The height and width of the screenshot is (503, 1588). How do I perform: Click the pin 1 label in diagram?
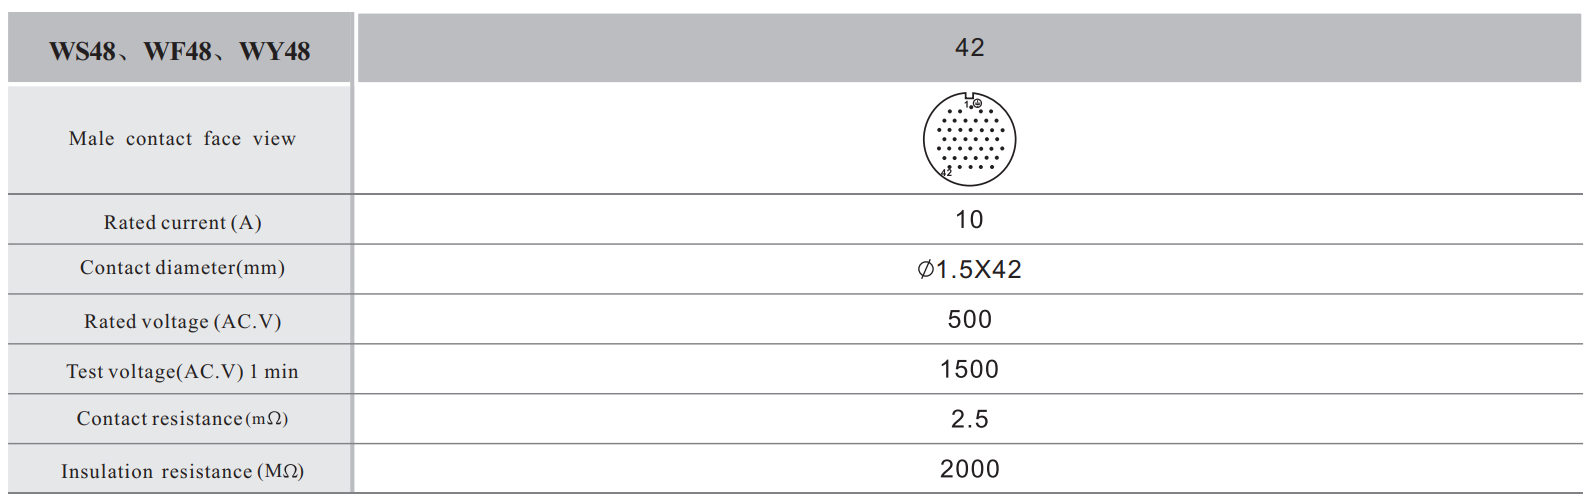tap(967, 103)
